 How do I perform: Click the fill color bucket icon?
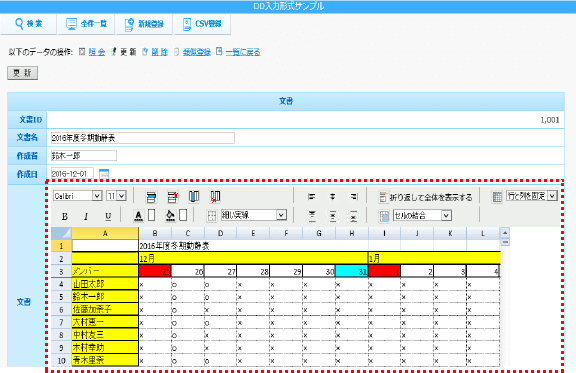coord(170,216)
